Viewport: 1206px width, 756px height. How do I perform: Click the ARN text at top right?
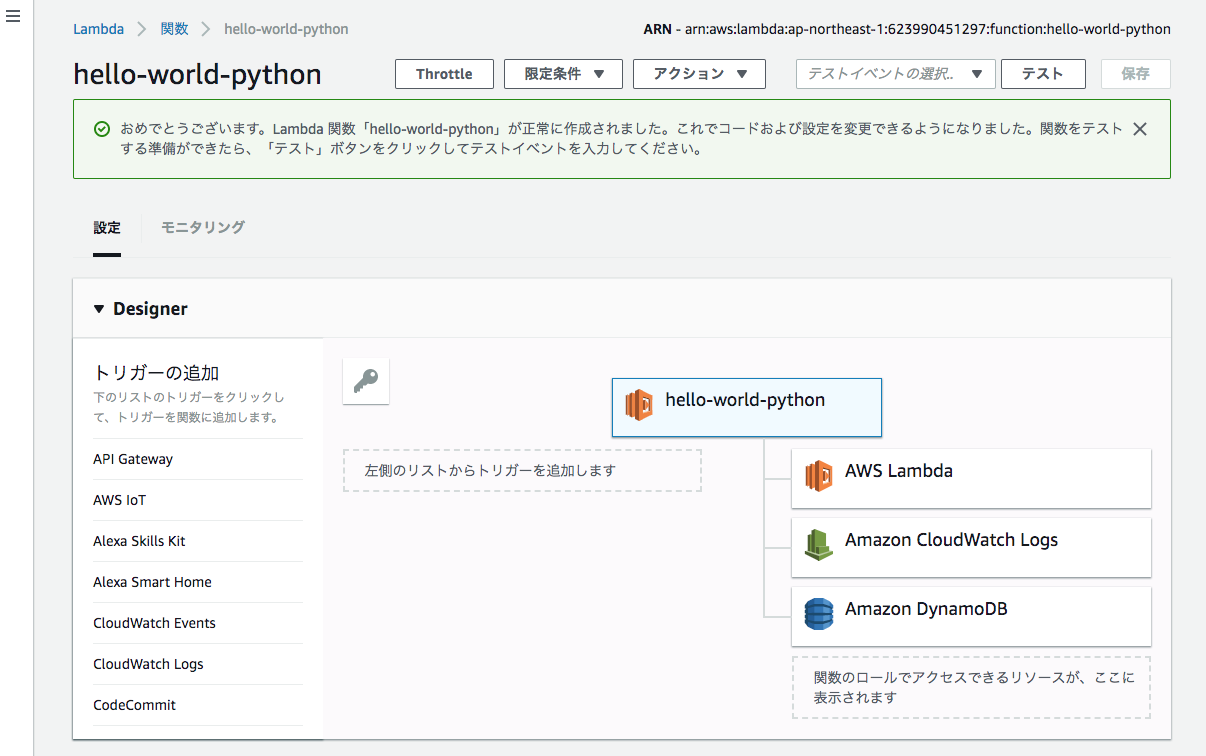click(907, 29)
